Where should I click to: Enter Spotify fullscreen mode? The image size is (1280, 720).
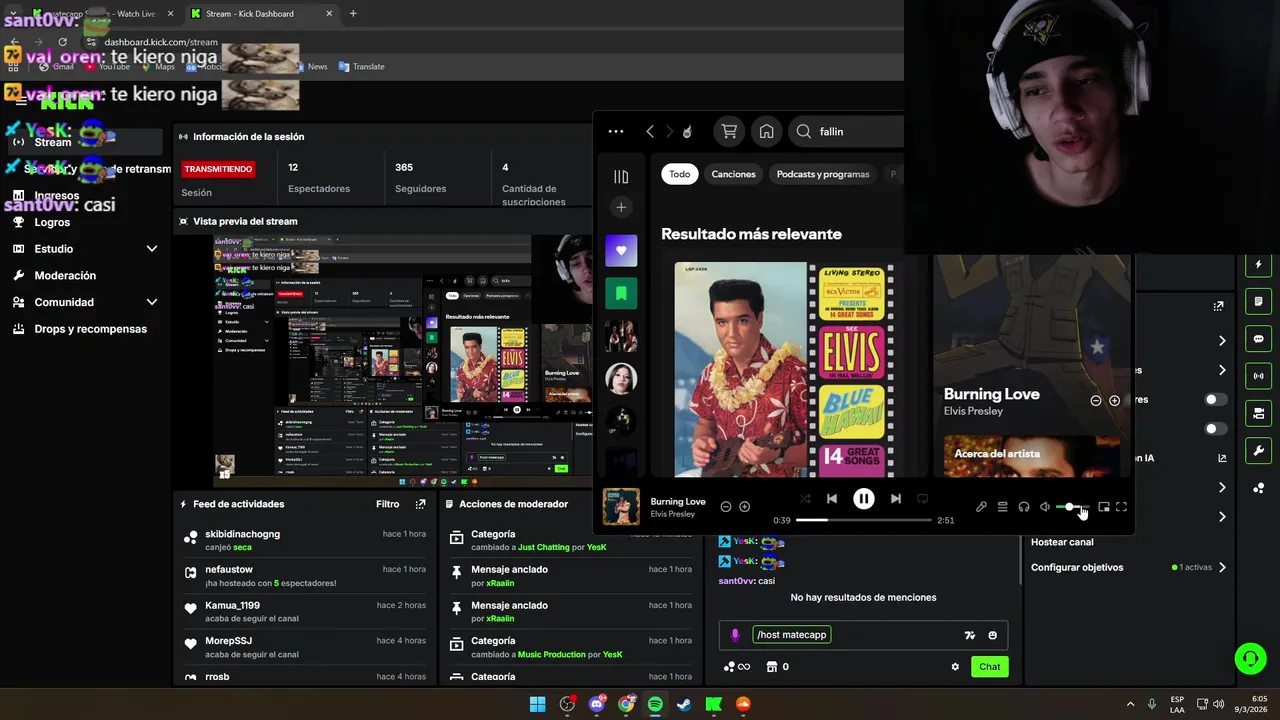(1121, 507)
